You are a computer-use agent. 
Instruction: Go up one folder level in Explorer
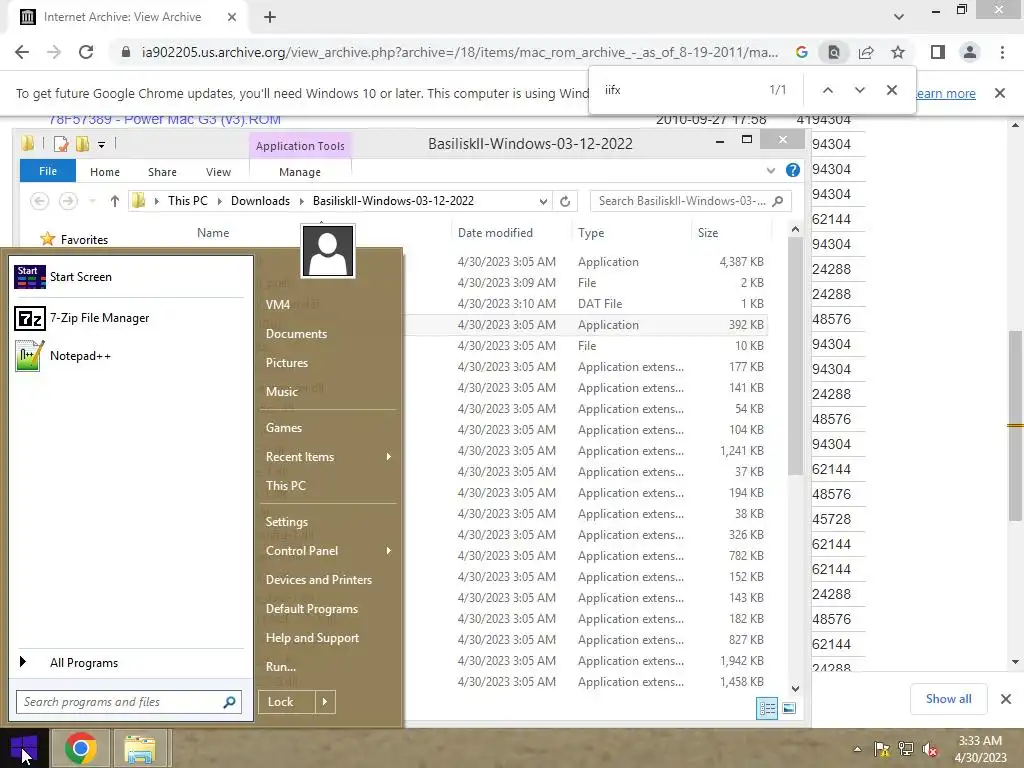pos(114,201)
